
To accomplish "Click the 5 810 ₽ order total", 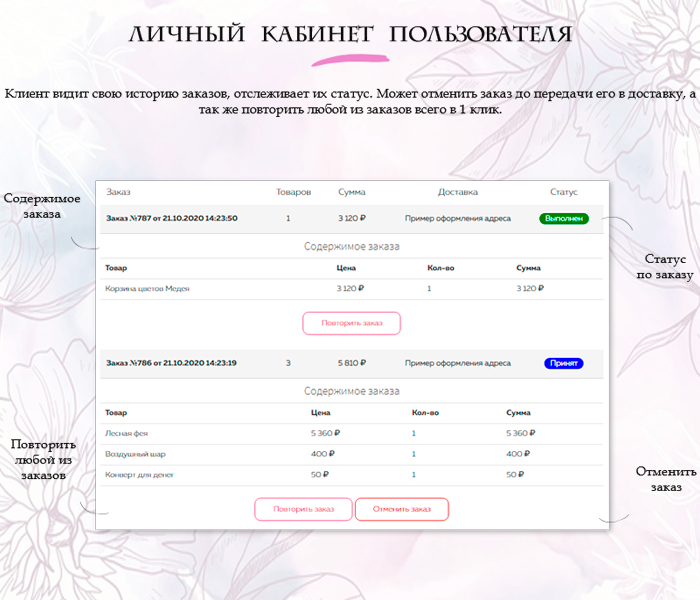I will coord(352,363).
